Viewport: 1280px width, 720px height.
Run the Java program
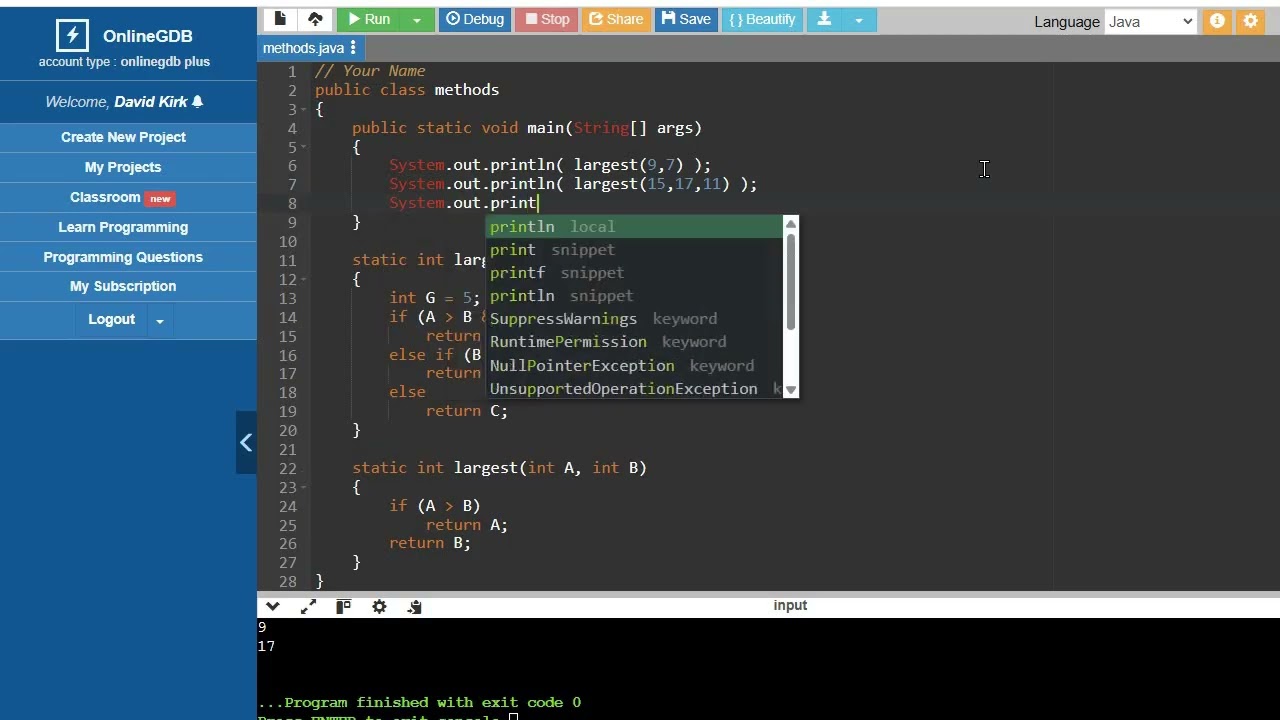[368, 19]
